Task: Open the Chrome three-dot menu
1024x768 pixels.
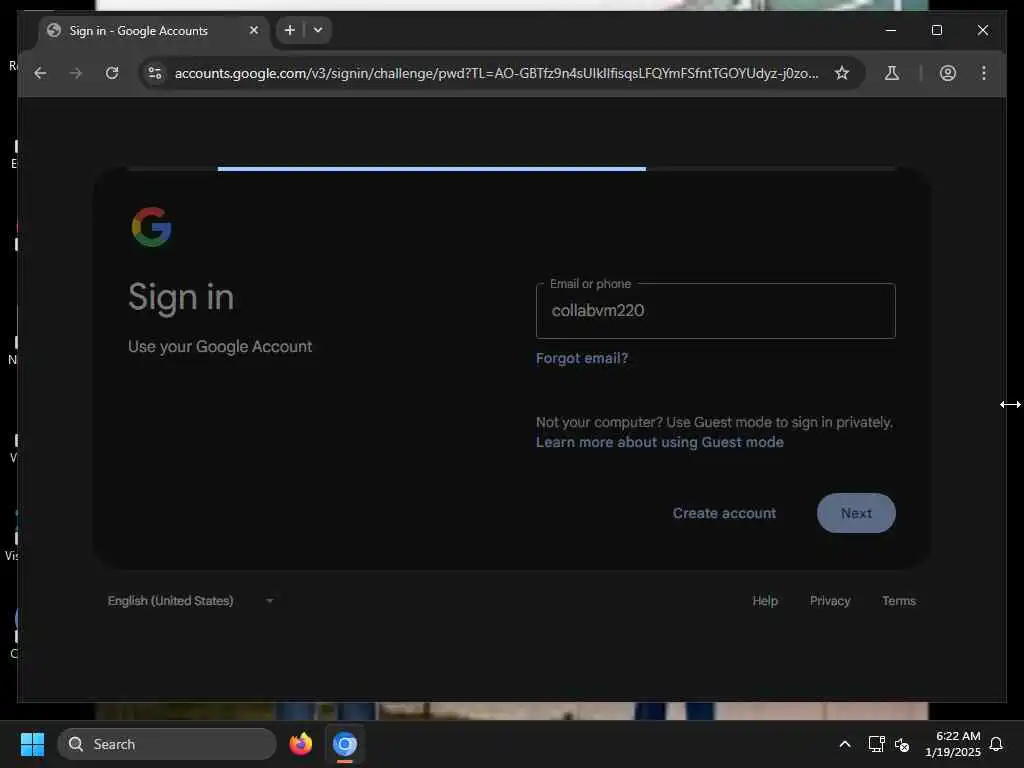Action: click(x=984, y=73)
